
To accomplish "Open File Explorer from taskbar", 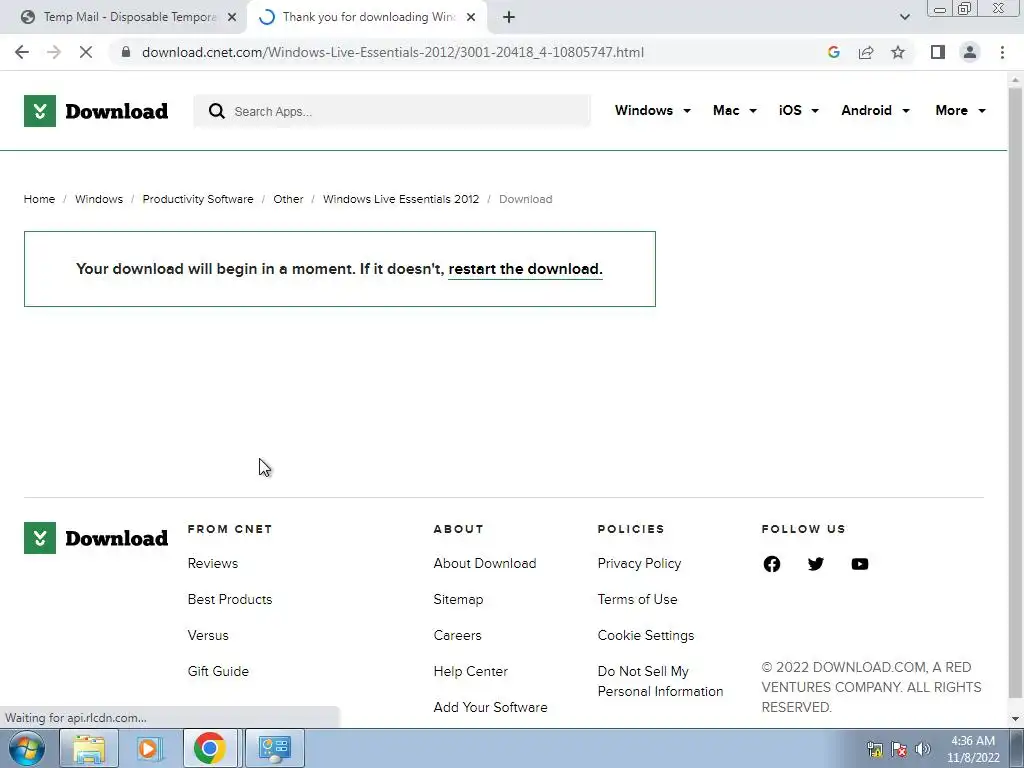I will coord(89,748).
